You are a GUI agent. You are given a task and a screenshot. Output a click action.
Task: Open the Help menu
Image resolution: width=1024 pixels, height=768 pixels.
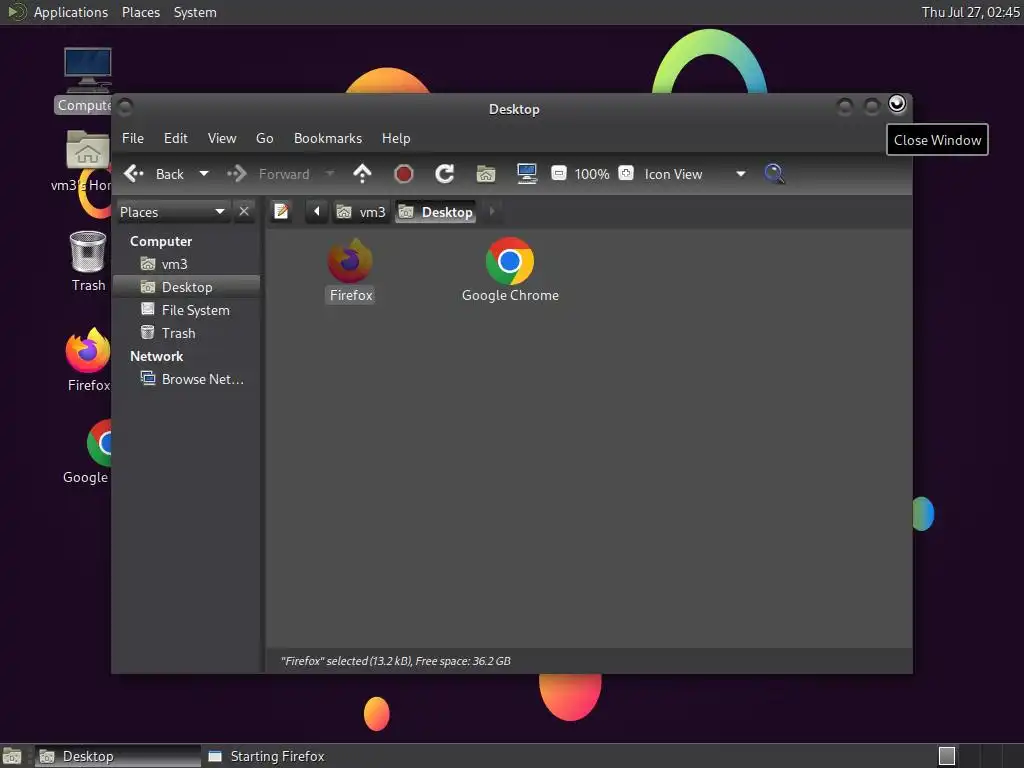[396, 138]
